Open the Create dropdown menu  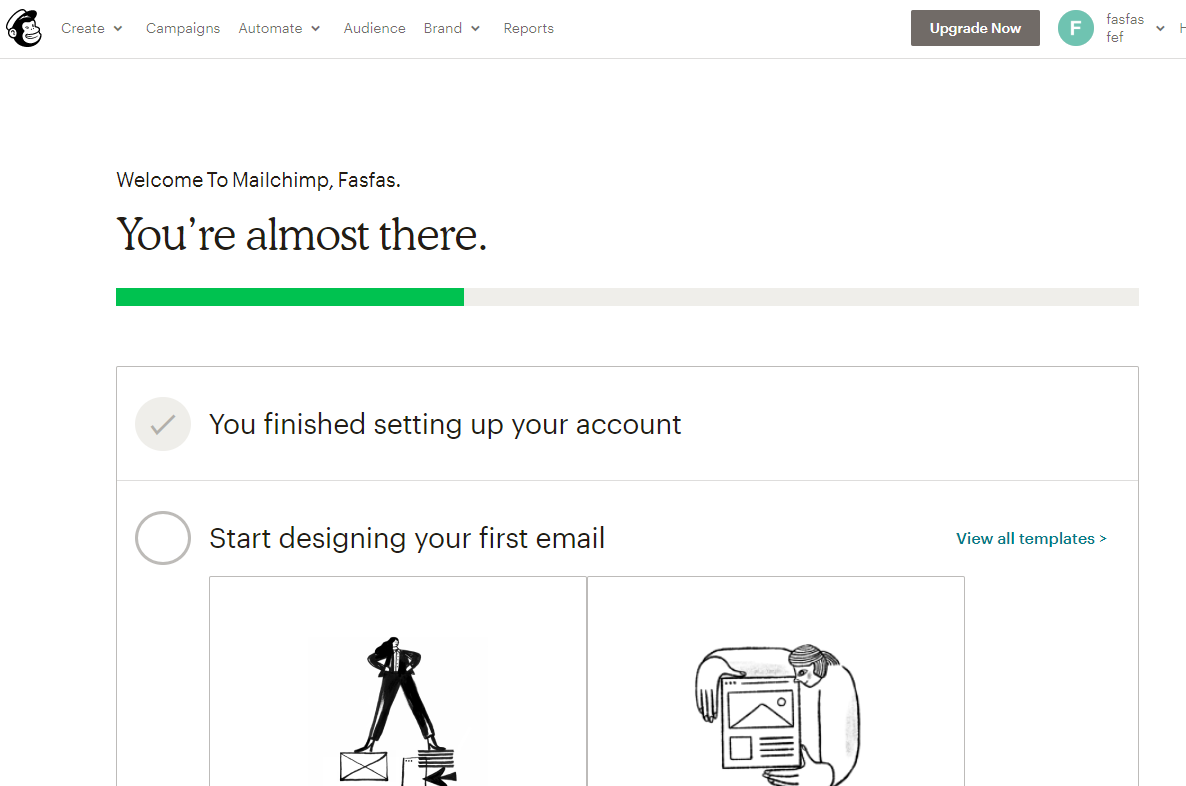pos(91,28)
